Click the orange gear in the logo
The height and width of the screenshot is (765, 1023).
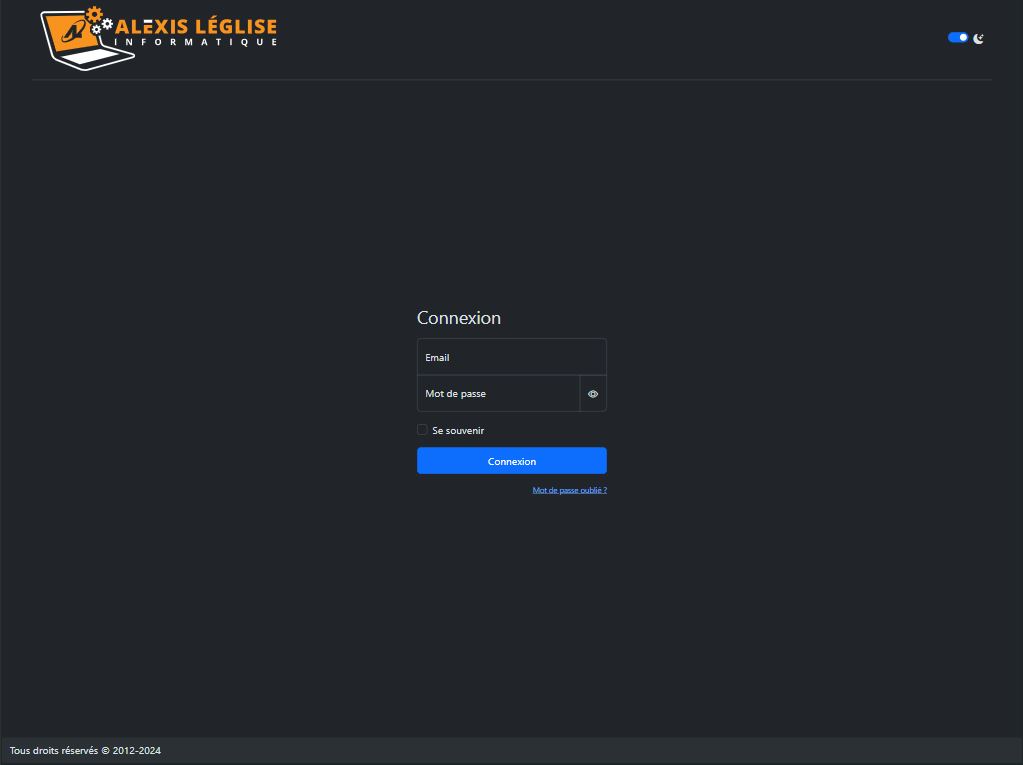[94, 15]
